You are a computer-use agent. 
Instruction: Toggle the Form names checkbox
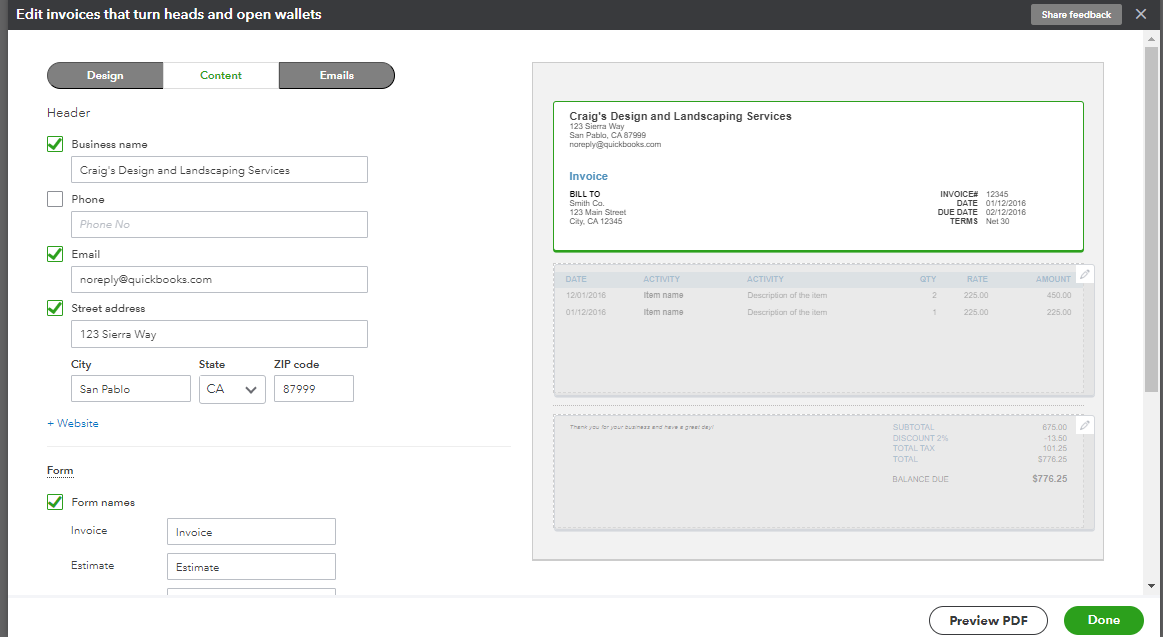click(55, 502)
